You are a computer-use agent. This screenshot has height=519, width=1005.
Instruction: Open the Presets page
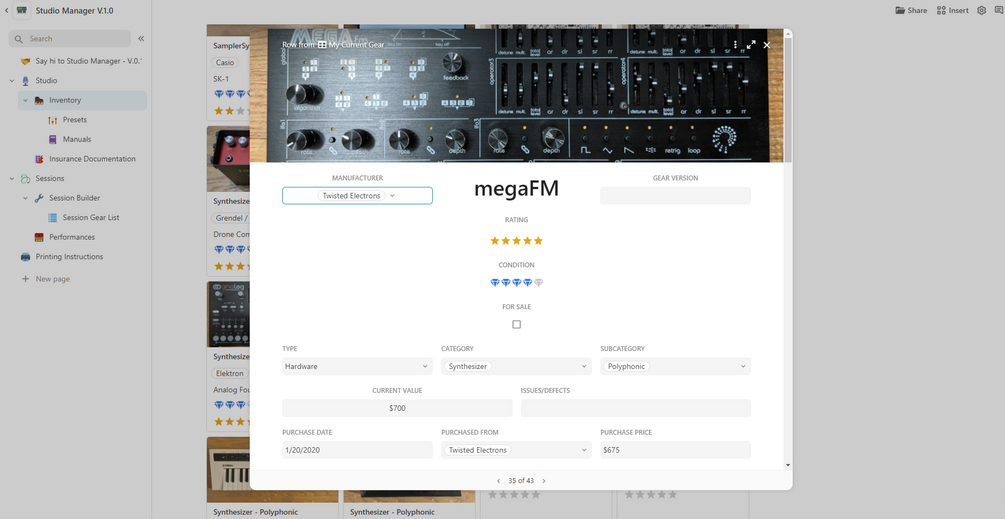click(x=74, y=120)
